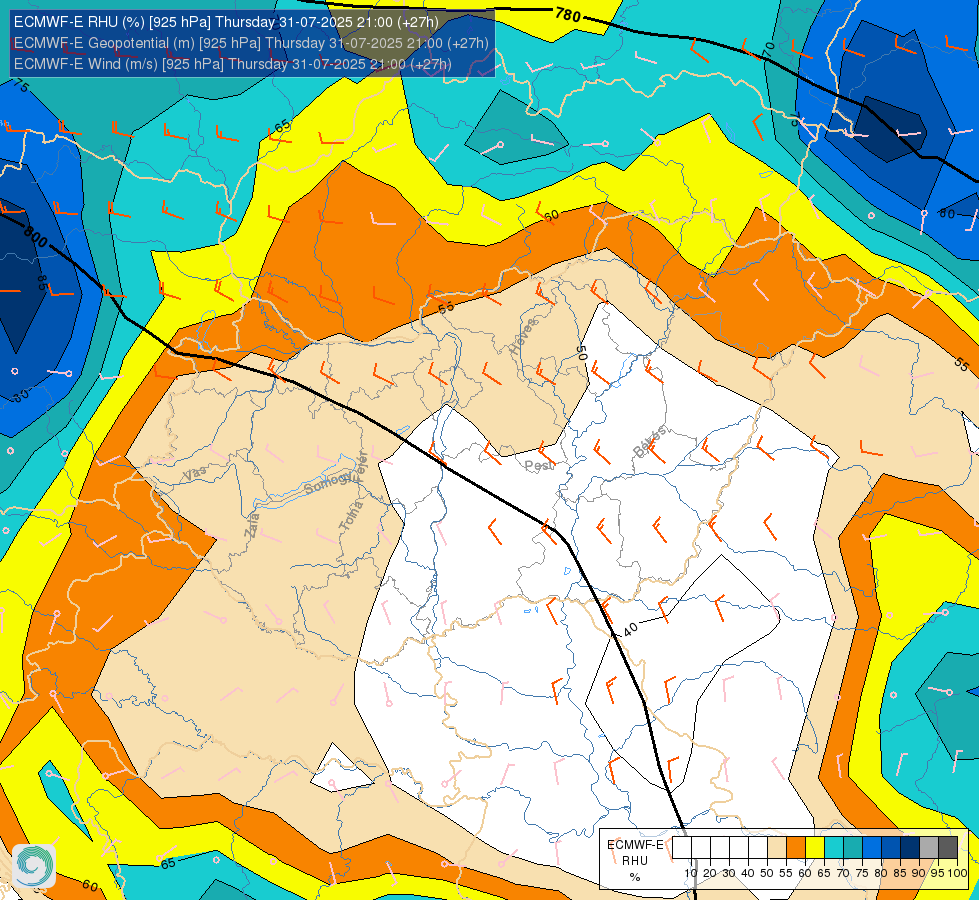Screen dimensions: 979x900
Task: Click the Vas county label
Action: [x=195, y=473]
